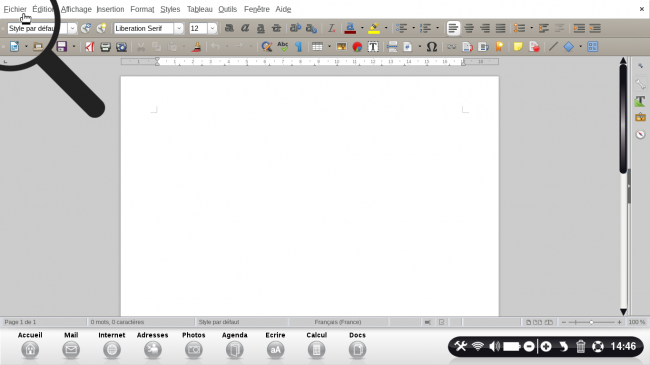The image size is (650, 365).
Task: Apply superscript to text
Action: (295, 28)
